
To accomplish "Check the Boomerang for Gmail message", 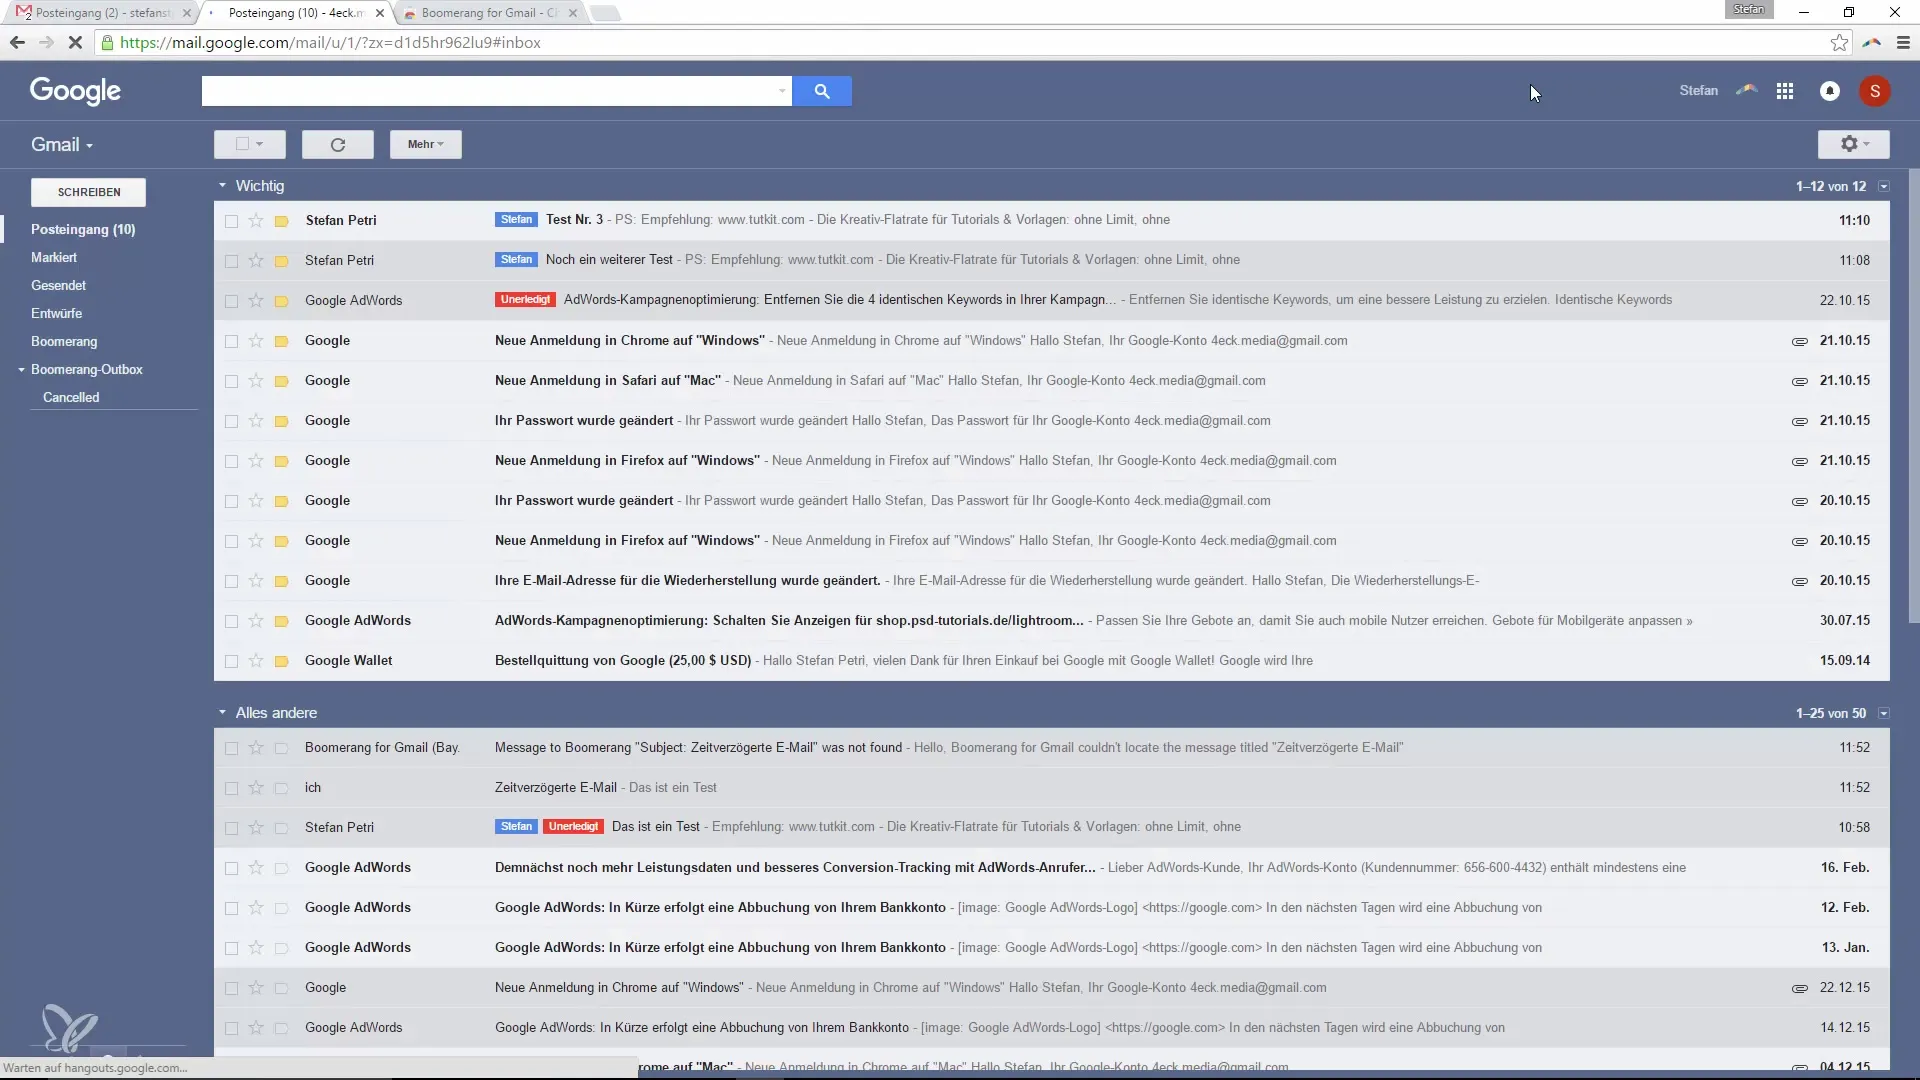I will click(x=231, y=748).
